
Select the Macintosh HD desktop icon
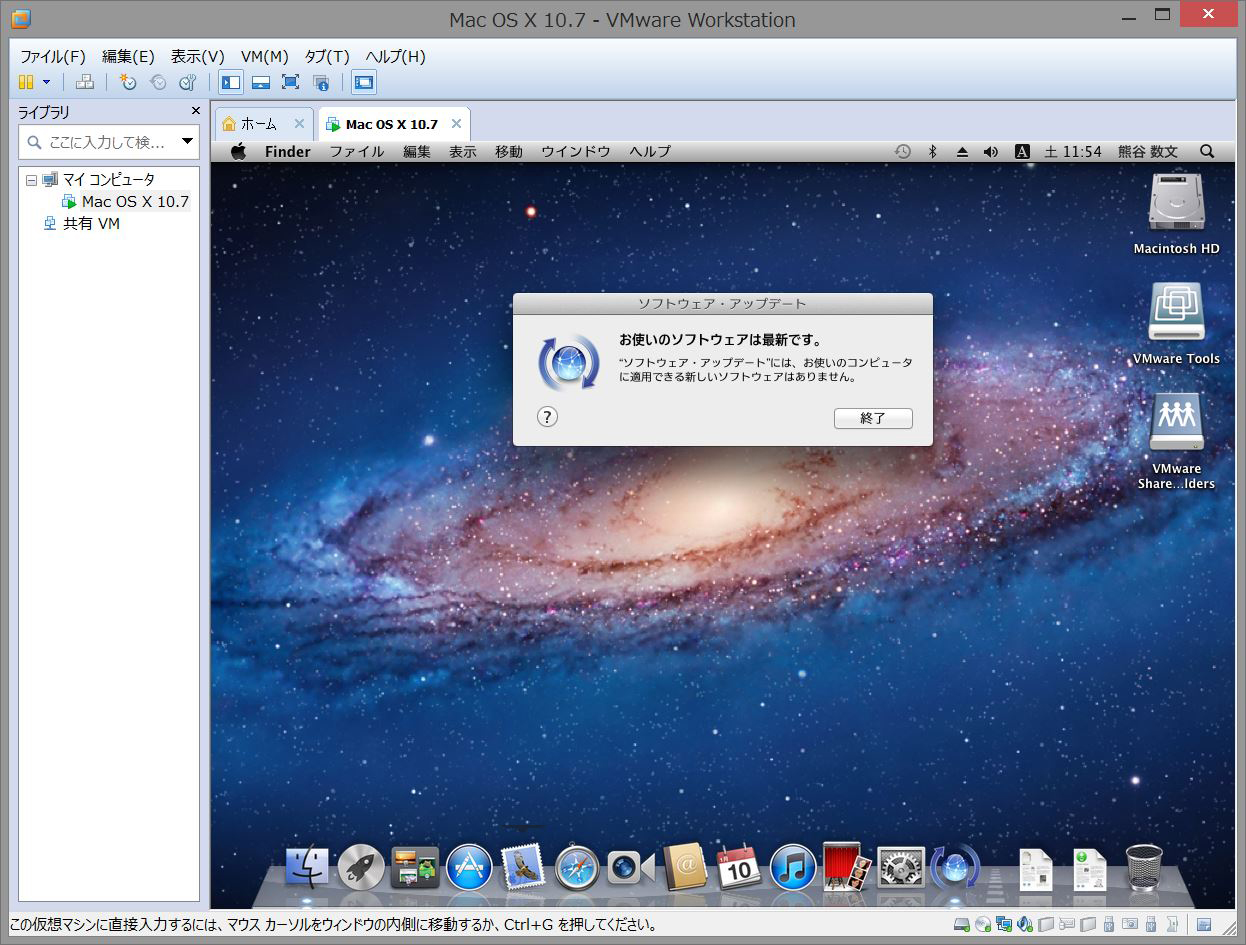tap(1176, 214)
